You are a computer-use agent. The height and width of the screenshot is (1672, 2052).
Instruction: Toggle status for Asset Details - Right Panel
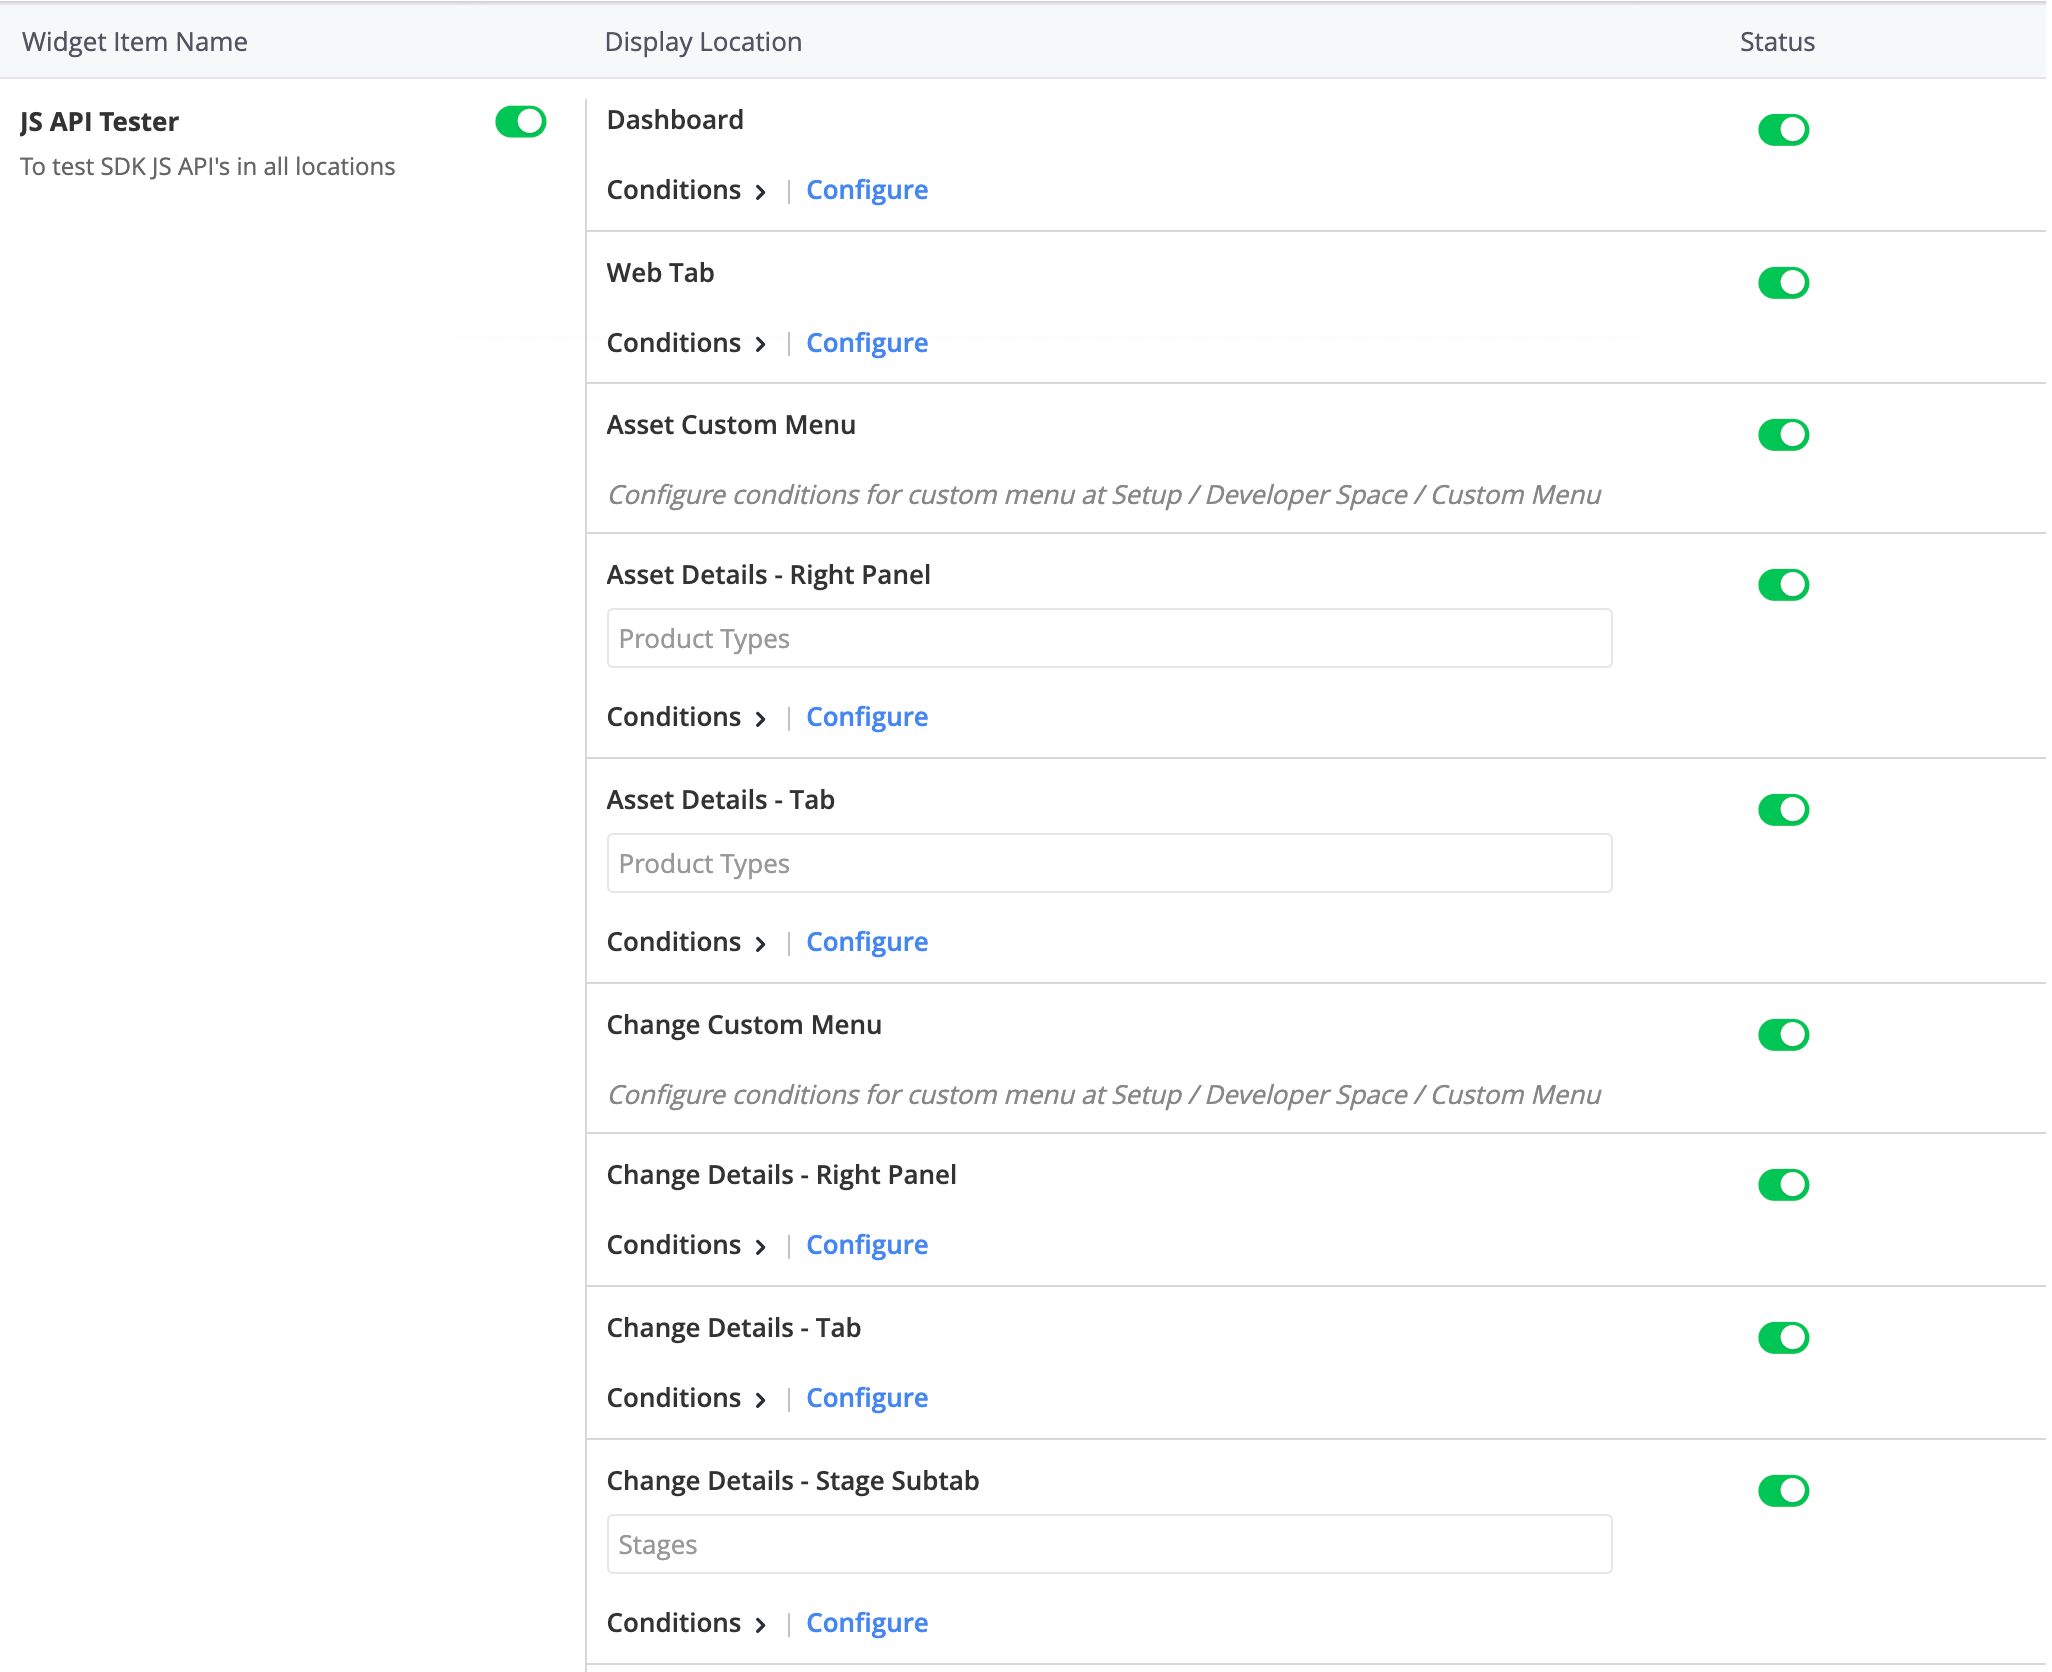[1783, 584]
